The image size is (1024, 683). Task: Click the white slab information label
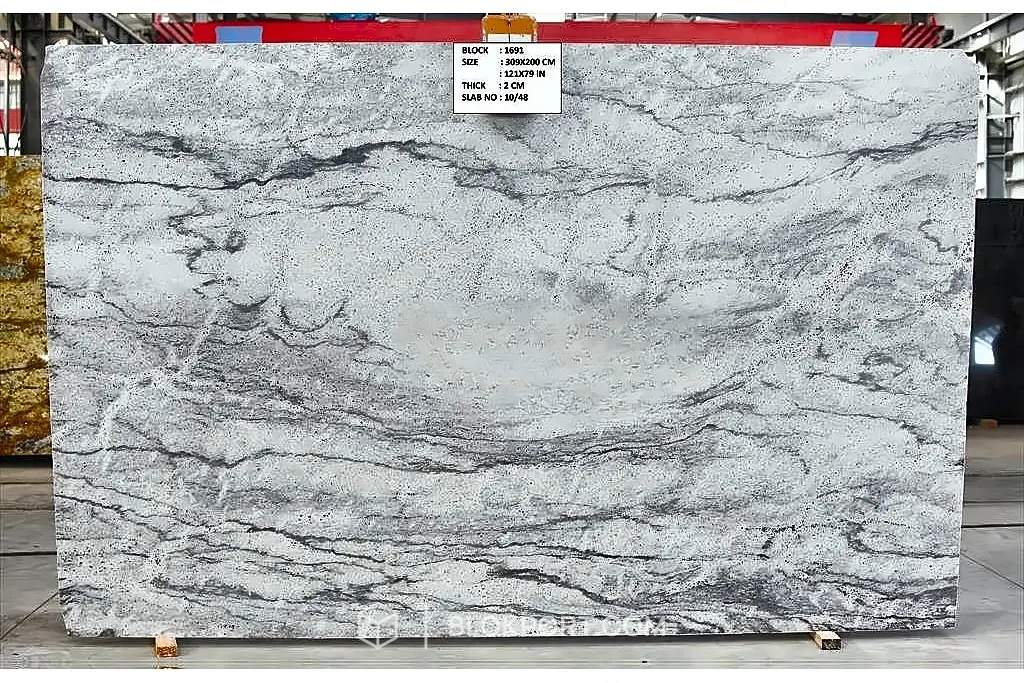[x=507, y=78]
